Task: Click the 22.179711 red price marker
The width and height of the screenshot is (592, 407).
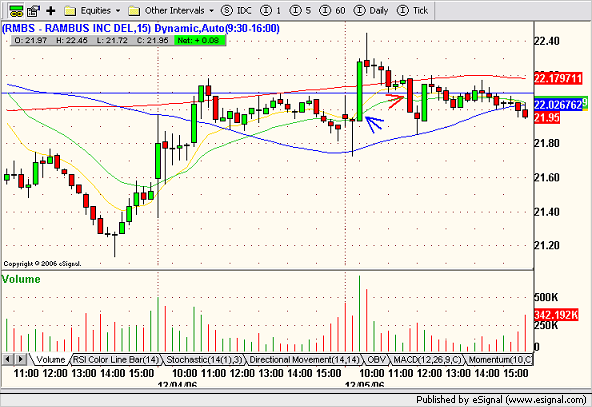Action: [558, 79]
